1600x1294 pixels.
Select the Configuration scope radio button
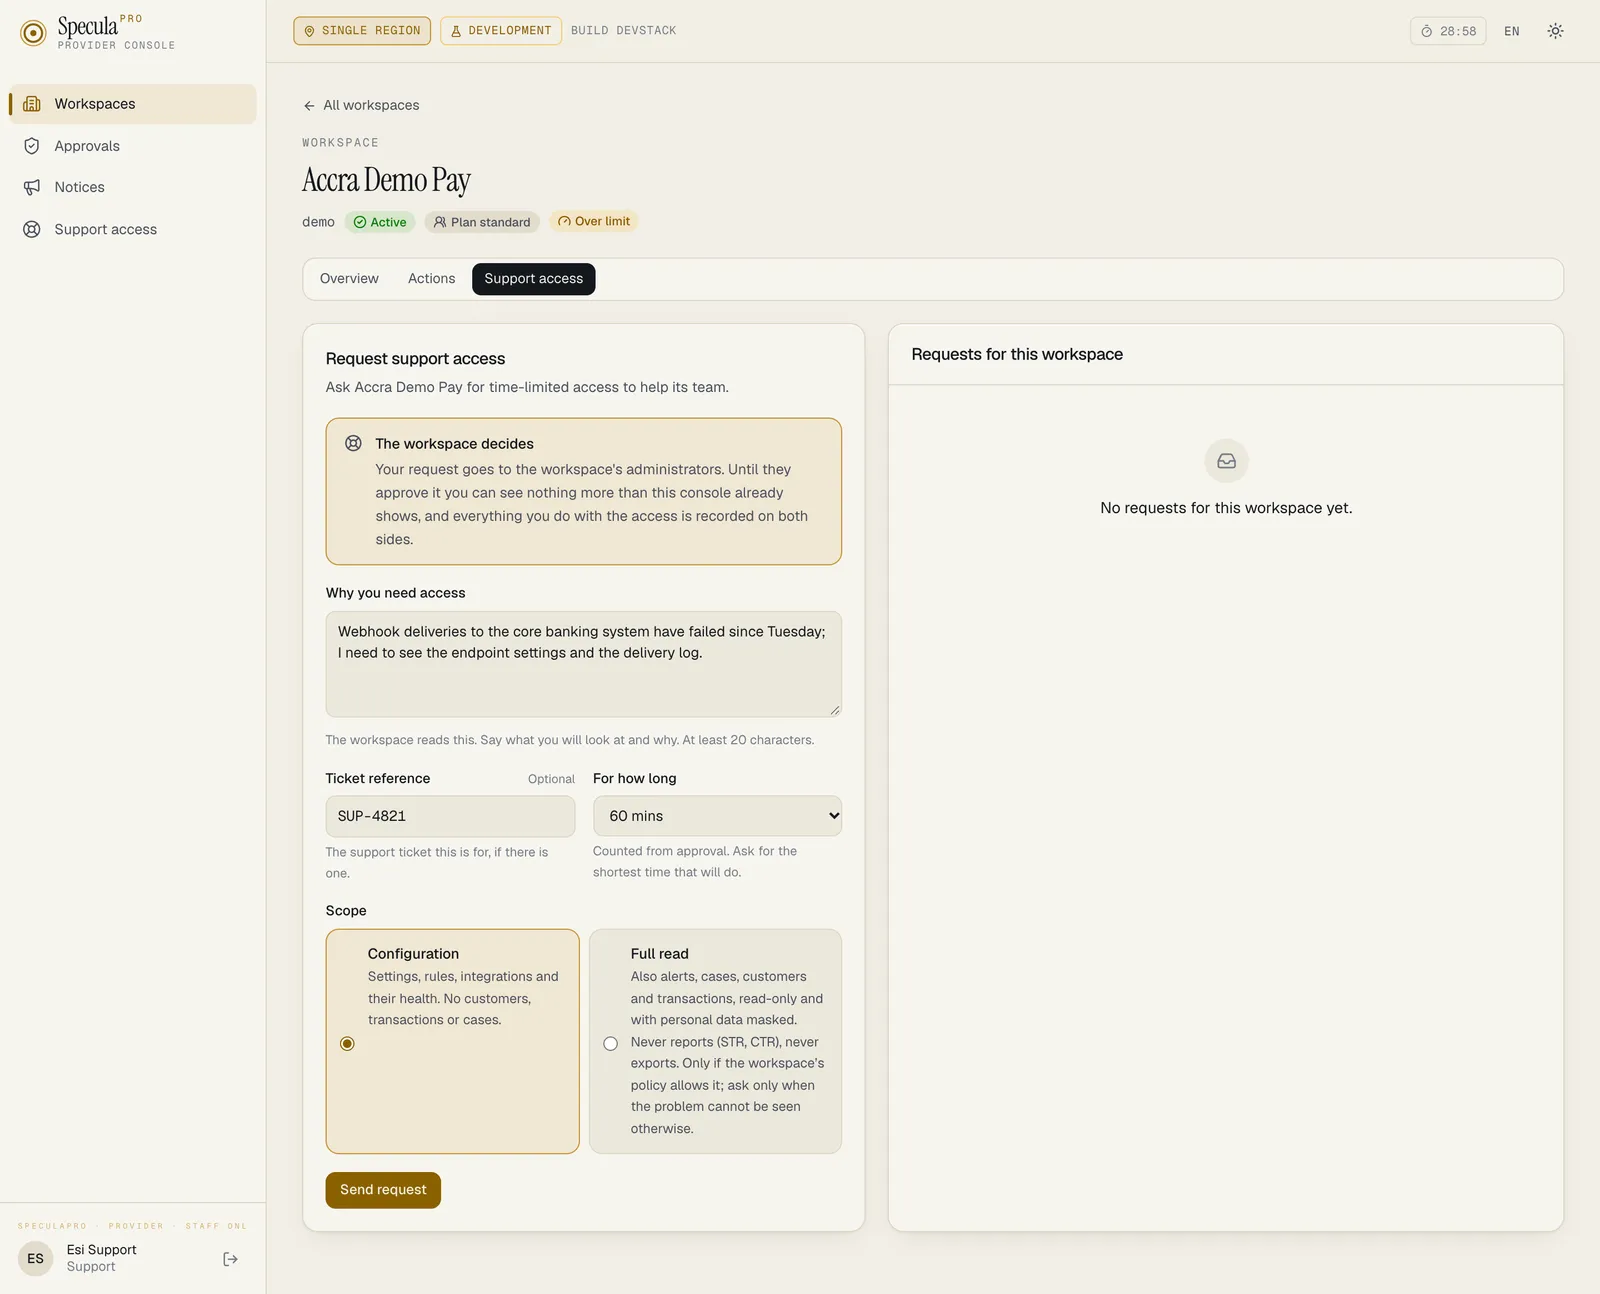pyautogui.click(x=347, y=1043)
